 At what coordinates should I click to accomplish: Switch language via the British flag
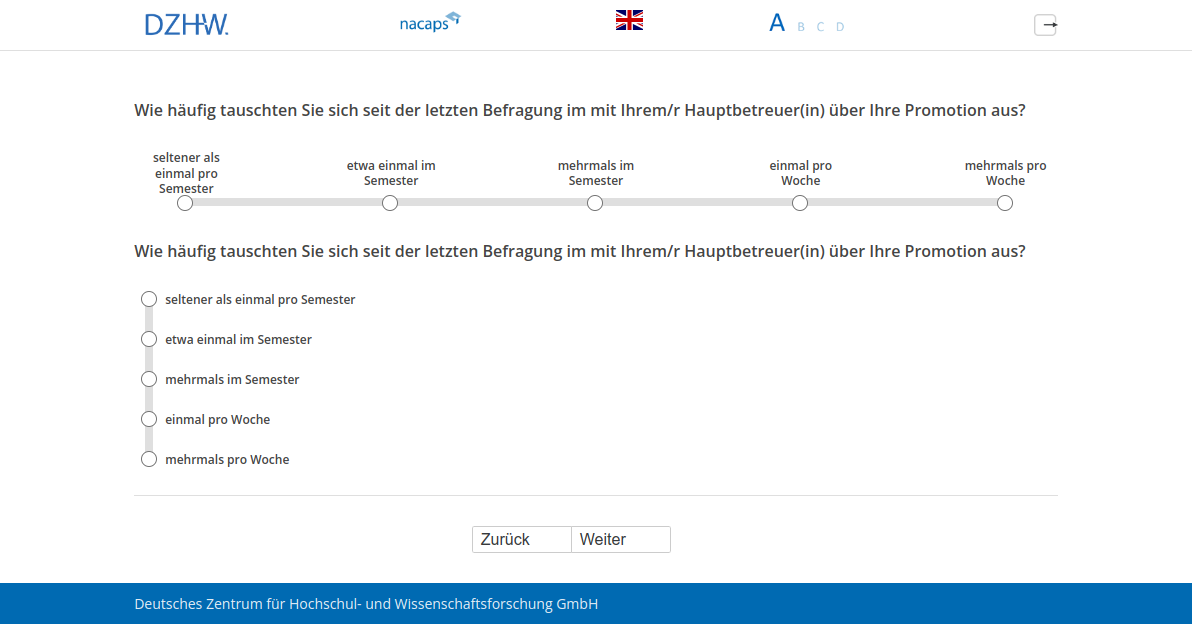click(629, 20)
